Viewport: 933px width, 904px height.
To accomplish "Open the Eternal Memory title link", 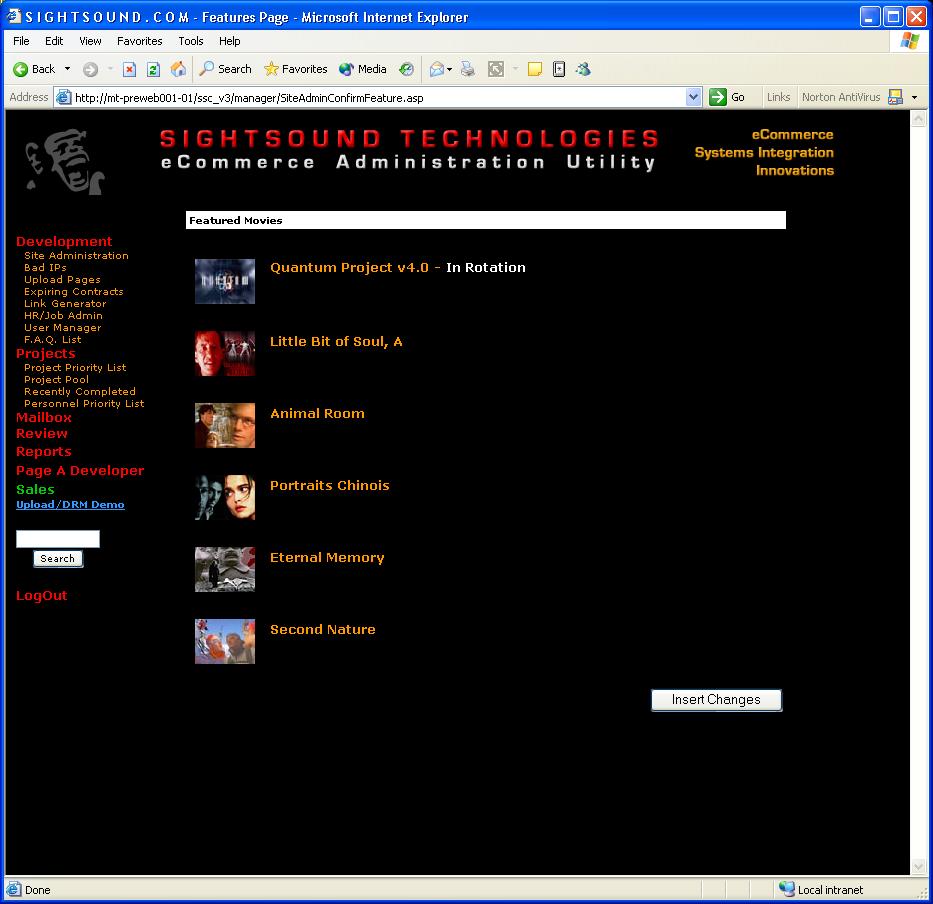I will (327, 558).
